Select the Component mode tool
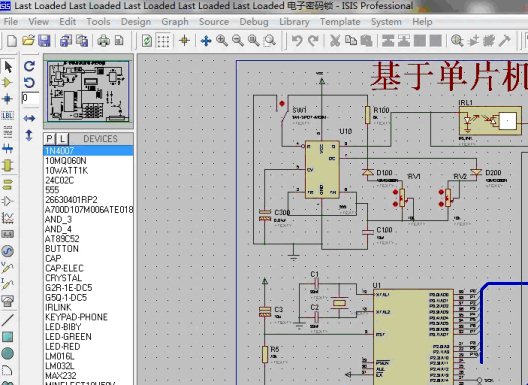Image resolution: width=528 pixels, height=385 pixels. point(7,83)
